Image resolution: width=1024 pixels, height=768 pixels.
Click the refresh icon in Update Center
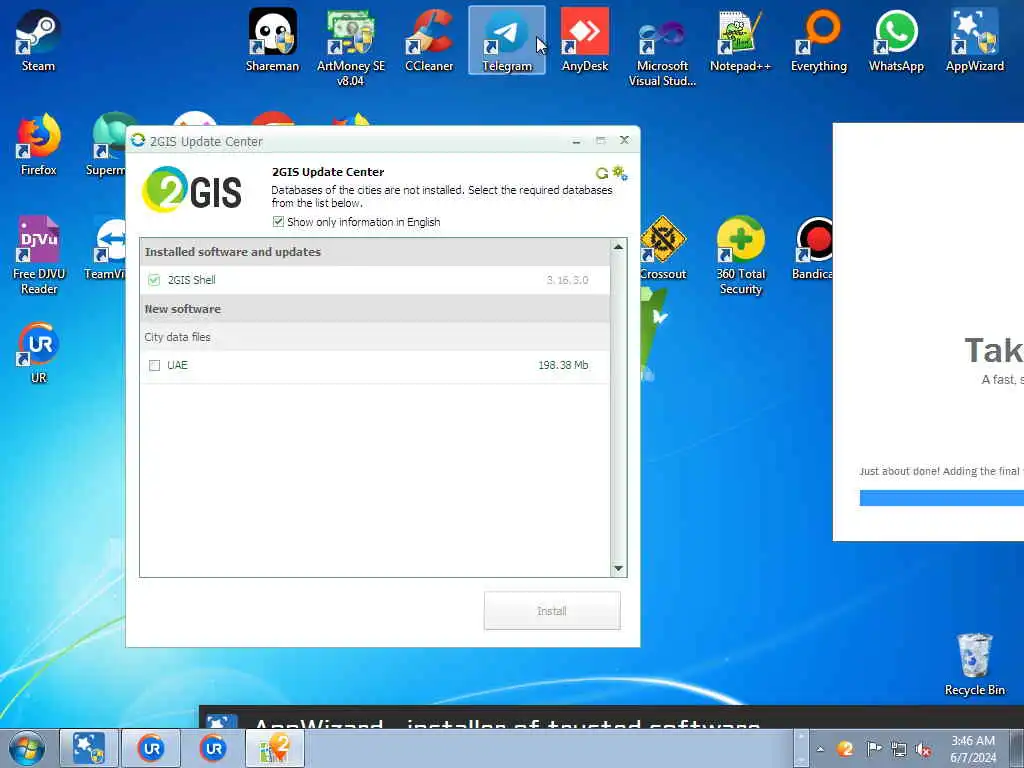pyautogui.click(x=601, y=173)
